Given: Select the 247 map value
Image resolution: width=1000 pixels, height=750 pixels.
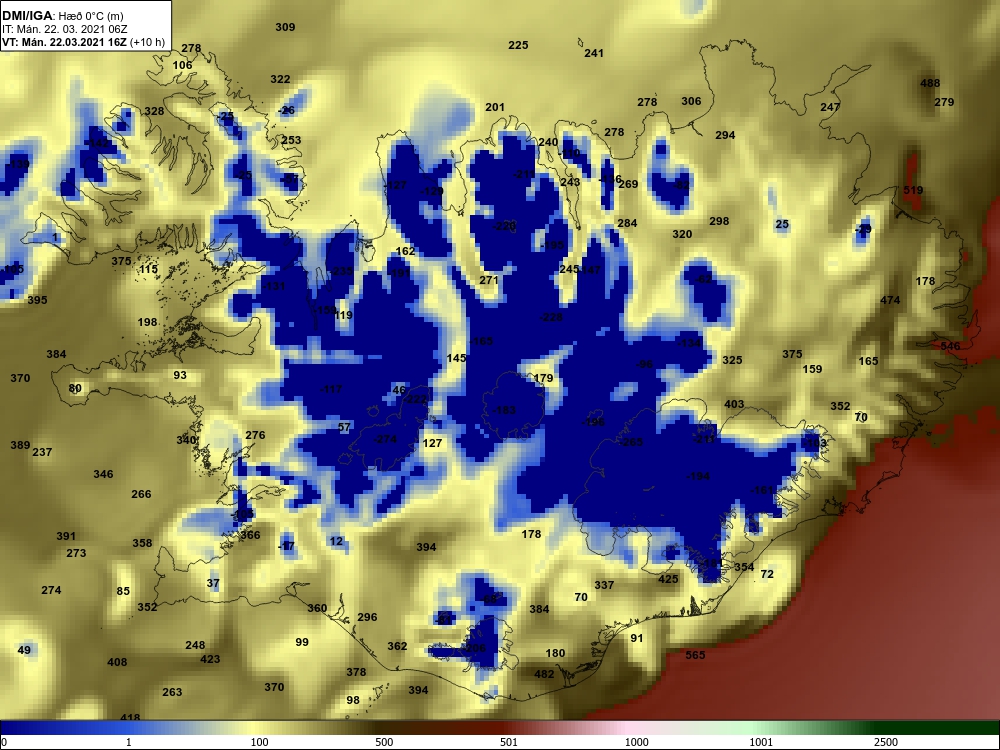Looking at the screenshot, I should click(x=830, y=107).
